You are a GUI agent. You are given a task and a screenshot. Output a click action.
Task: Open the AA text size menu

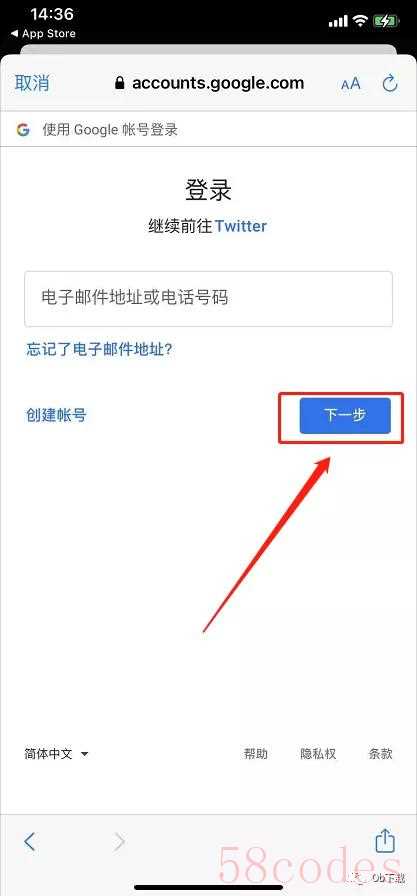click(351, 84)
